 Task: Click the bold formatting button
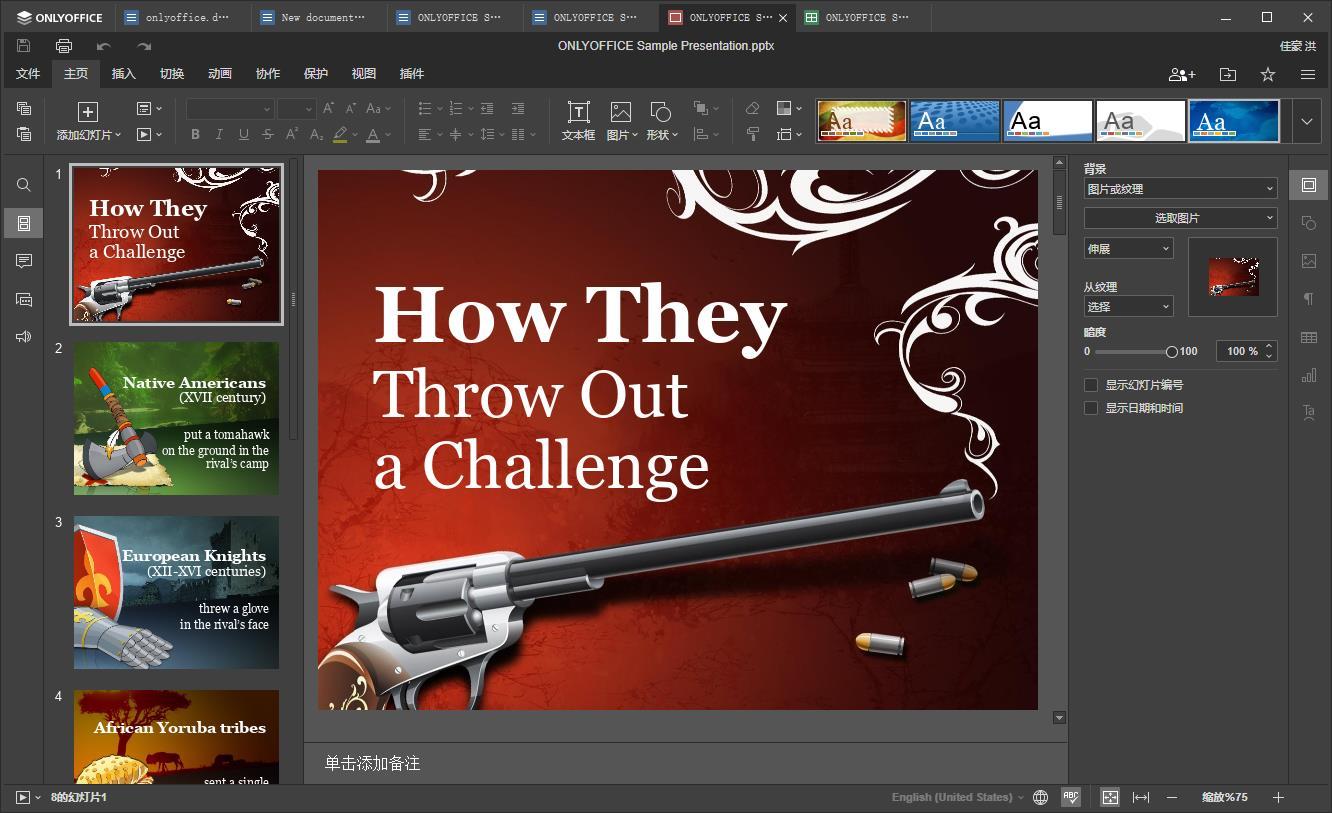point(195,134)
